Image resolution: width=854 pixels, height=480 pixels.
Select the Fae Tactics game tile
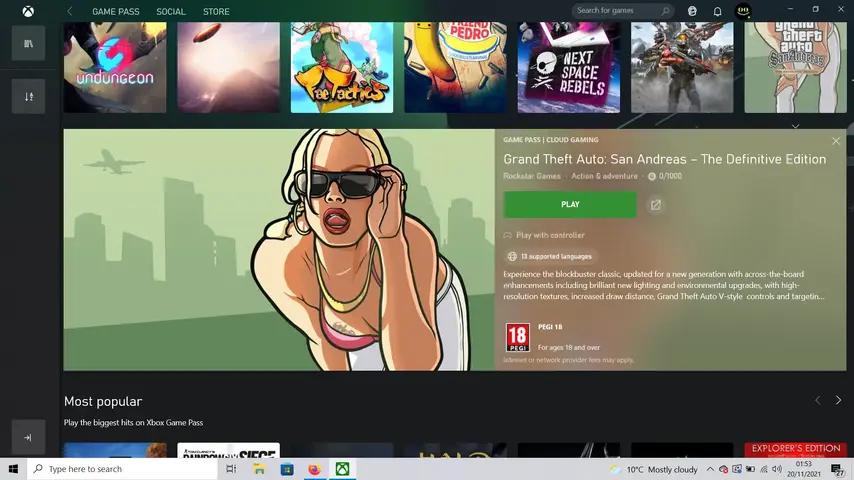tap(341, 68)
